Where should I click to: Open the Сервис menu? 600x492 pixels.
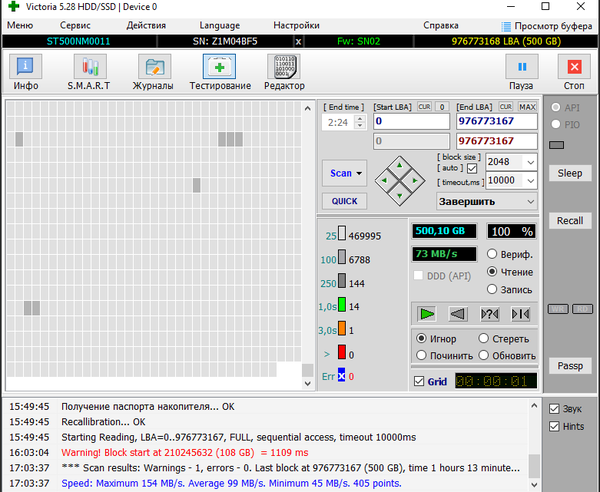tap(75, 24)
